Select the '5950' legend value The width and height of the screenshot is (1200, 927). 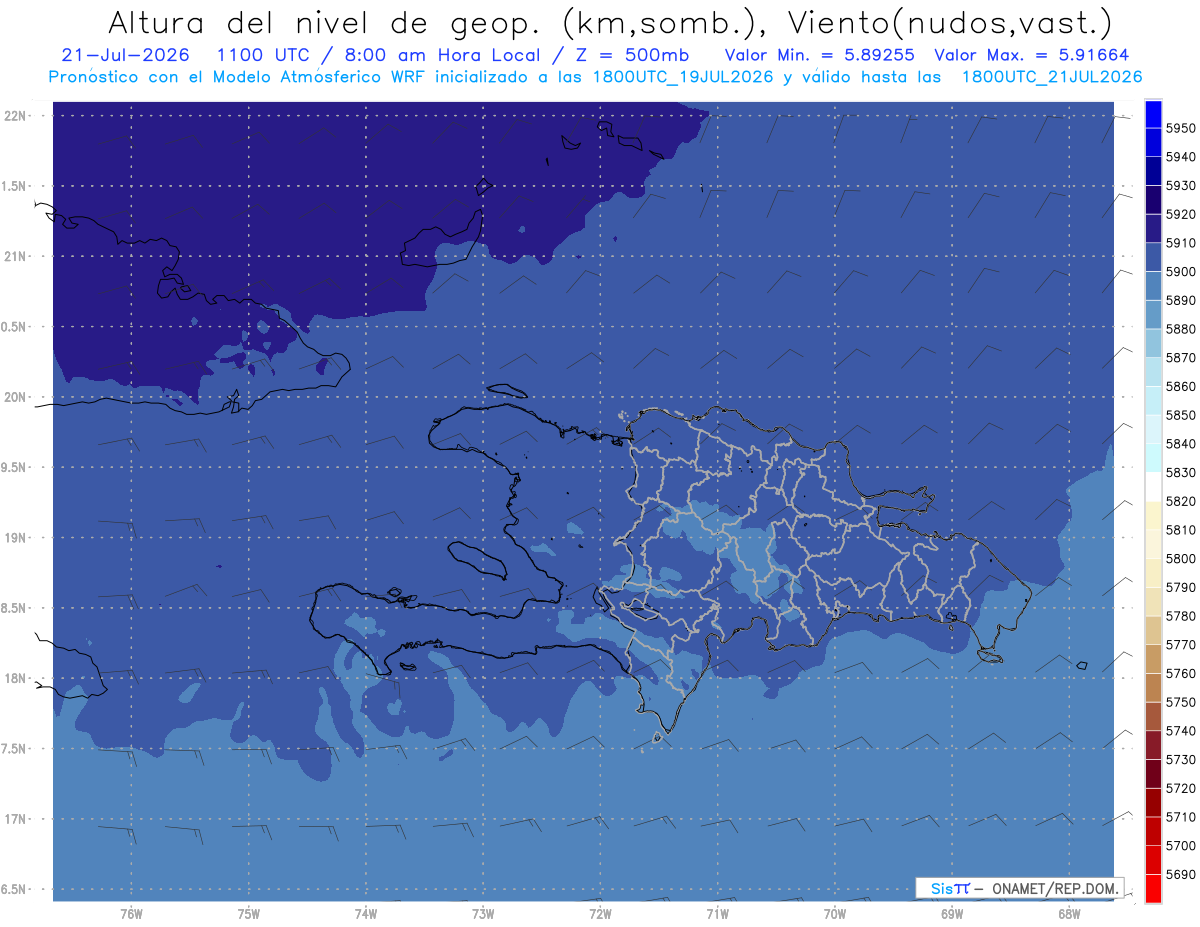point(1181,128)
